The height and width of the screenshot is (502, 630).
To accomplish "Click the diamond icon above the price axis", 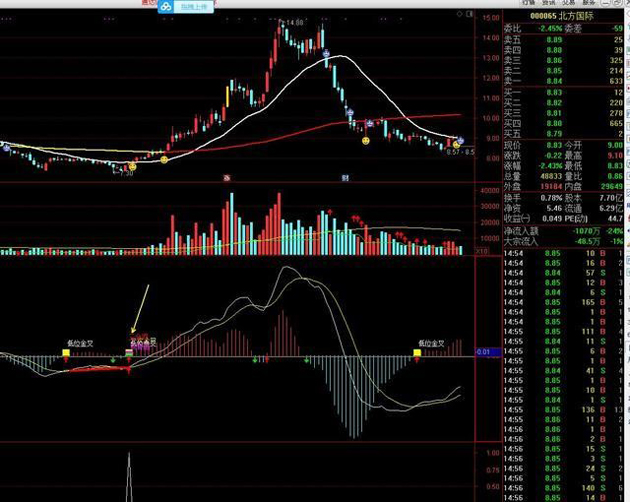I will 459,14.
